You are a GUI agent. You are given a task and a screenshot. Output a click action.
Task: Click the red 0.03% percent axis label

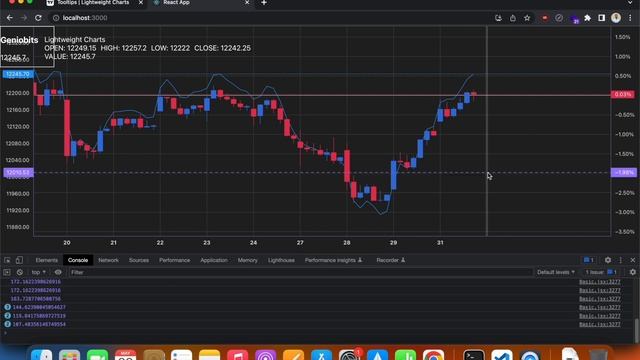point(623,94)
